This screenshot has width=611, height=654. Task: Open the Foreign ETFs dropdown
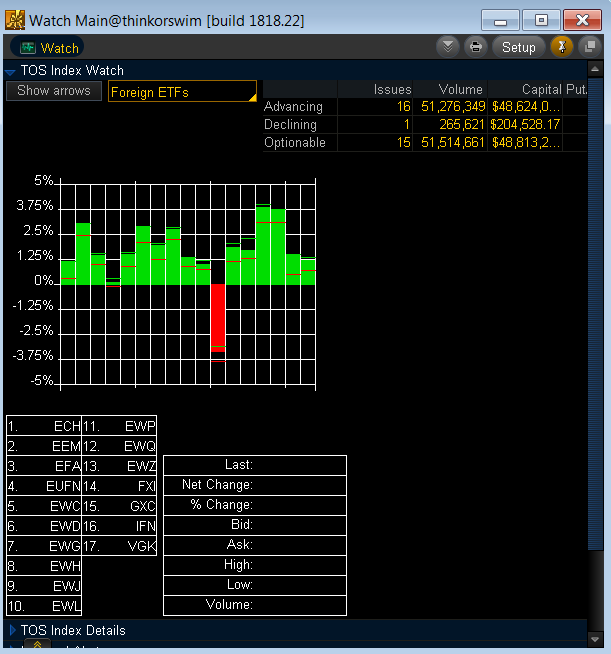tap(182, 91)
